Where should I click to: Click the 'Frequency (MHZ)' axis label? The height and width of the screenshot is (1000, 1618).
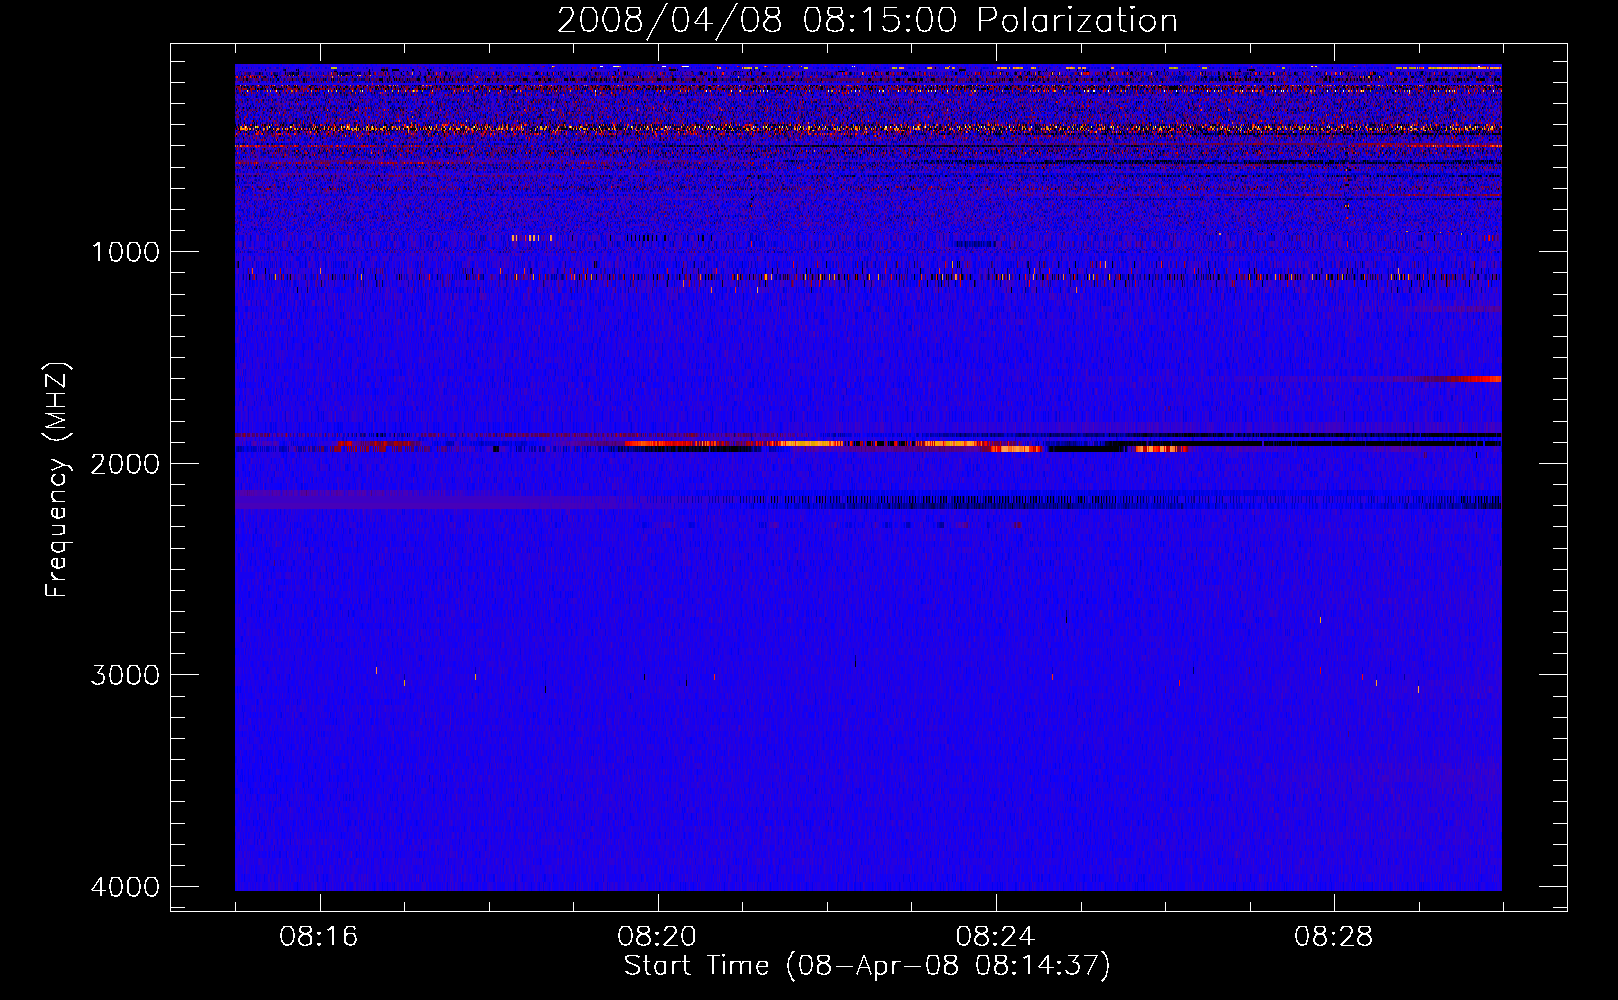pyautogui.click(x=58, y=479)
